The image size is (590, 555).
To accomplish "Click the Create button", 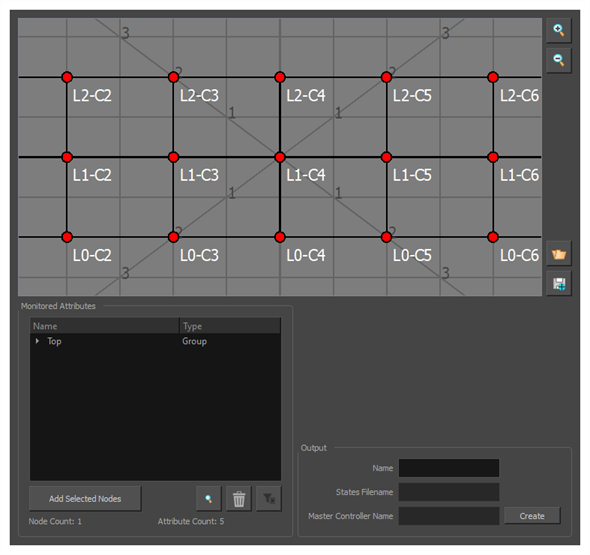I will pyautogui.click(x=532, y=516).
